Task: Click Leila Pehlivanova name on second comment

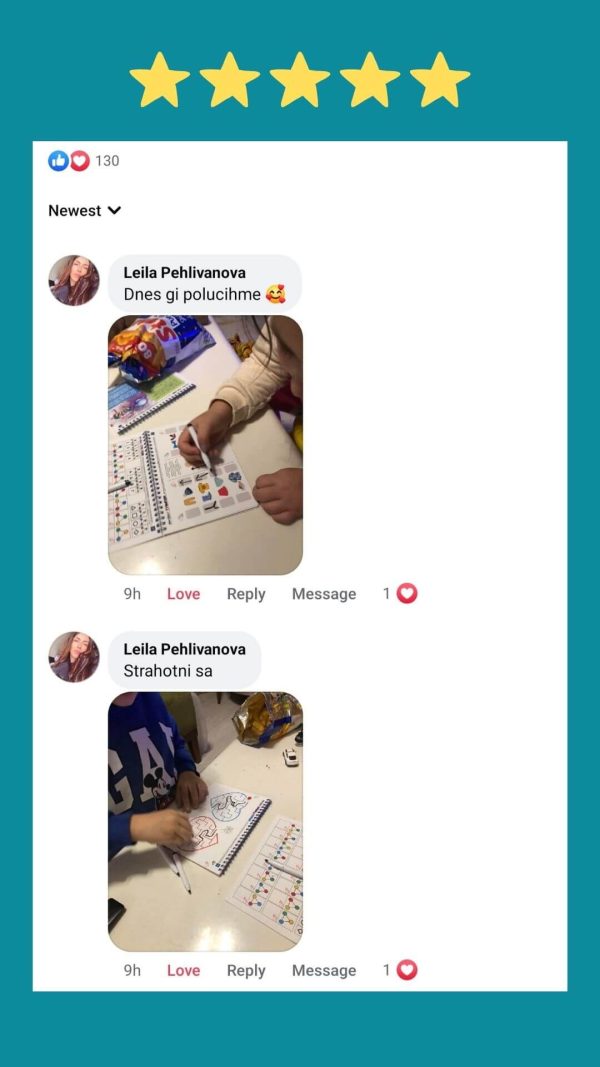Action: pos(184,649)
